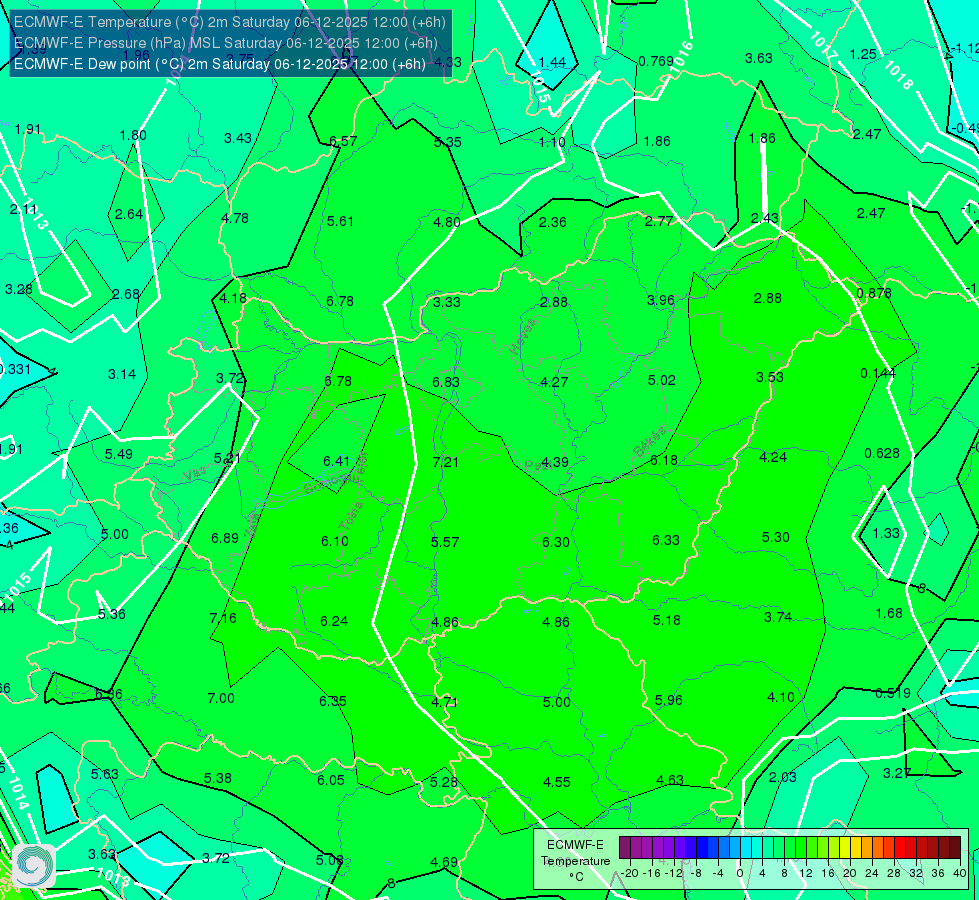Click the 5.57 temperature value
The width and height of the screenshot is (979, 900).
tap(445, 542)
